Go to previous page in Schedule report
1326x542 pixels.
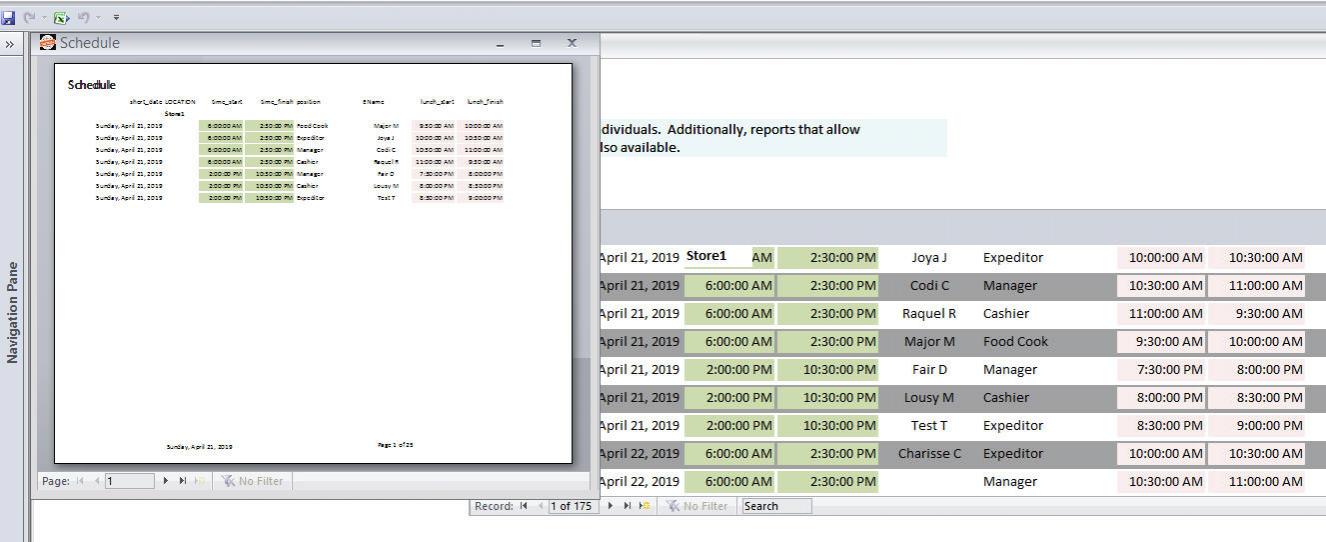[97, 481]
